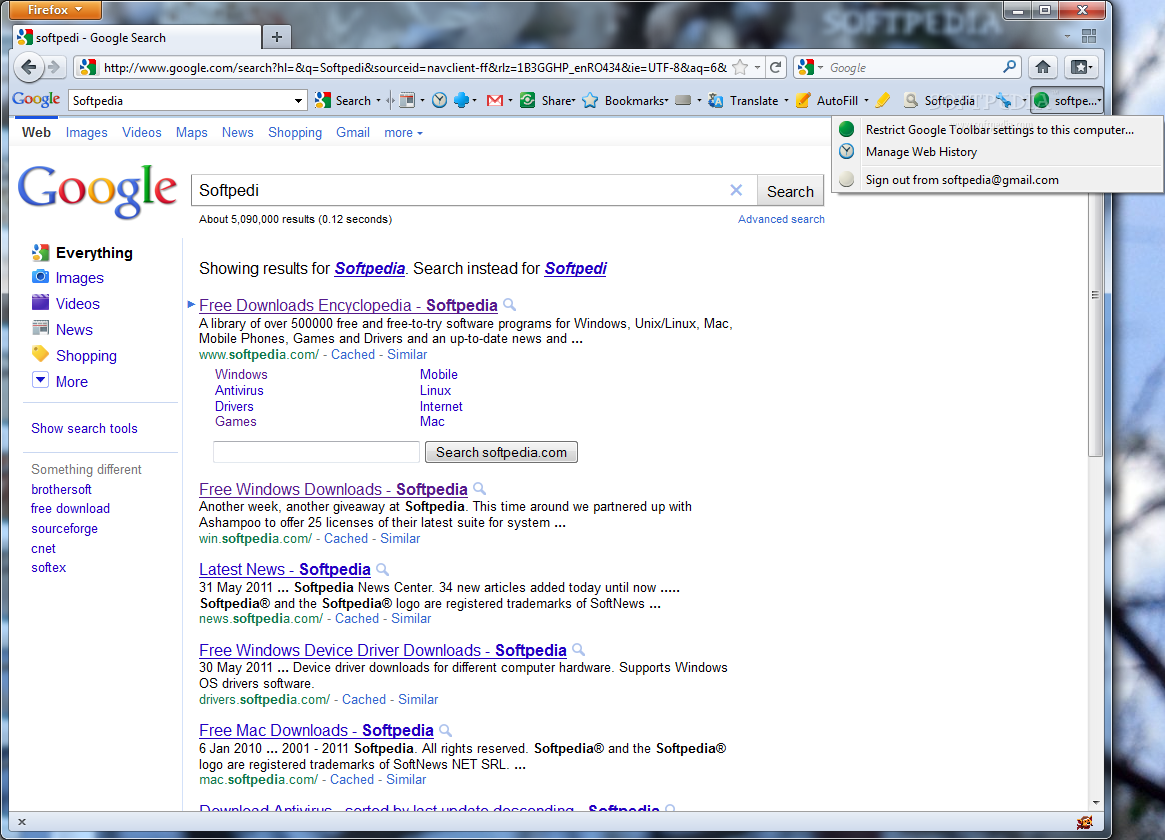The image size is (1165, 840).
Task: Click the magnifier in Firefox search box
Action: click(x=1009, y=67)
